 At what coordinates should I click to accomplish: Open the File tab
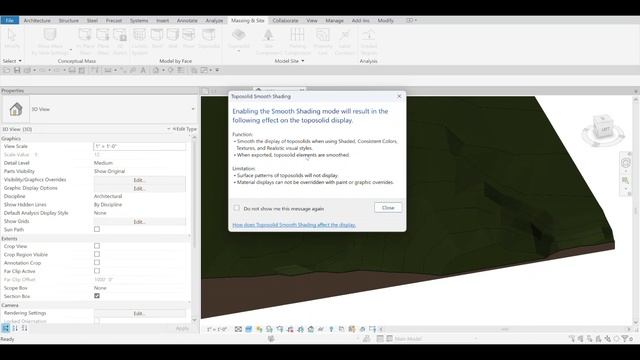[9, 20]
